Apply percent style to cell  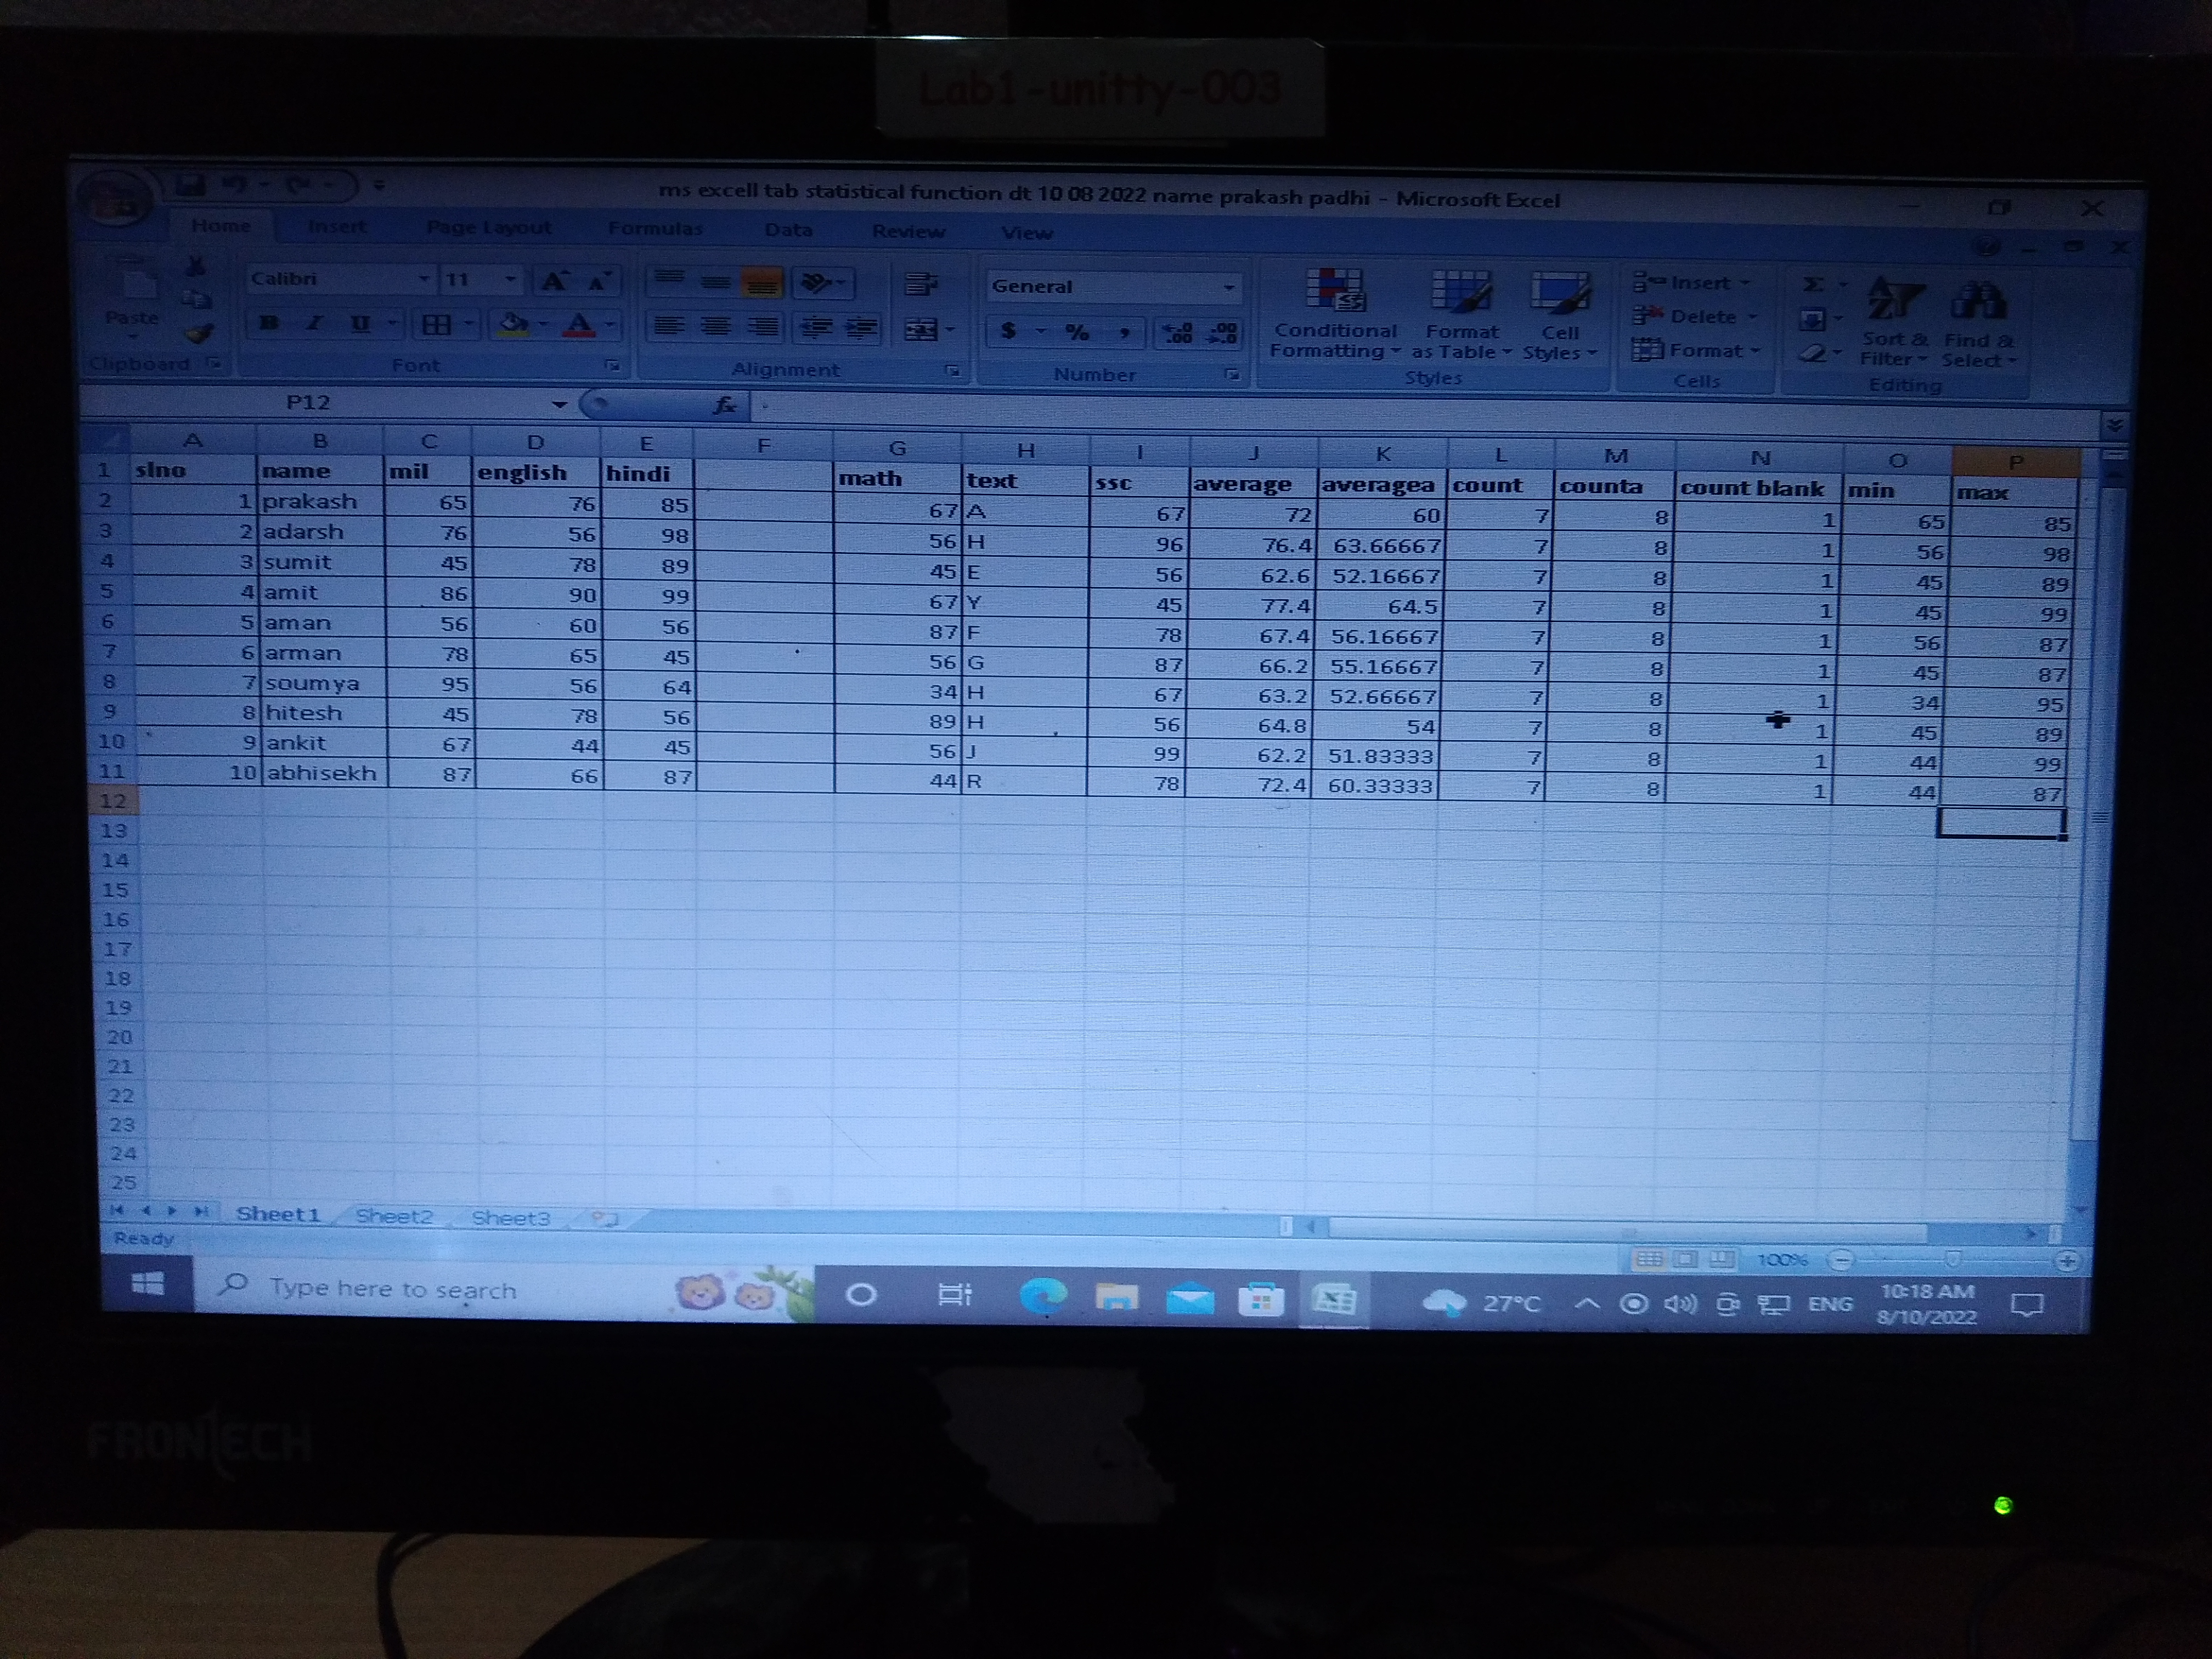point(1077,332)
